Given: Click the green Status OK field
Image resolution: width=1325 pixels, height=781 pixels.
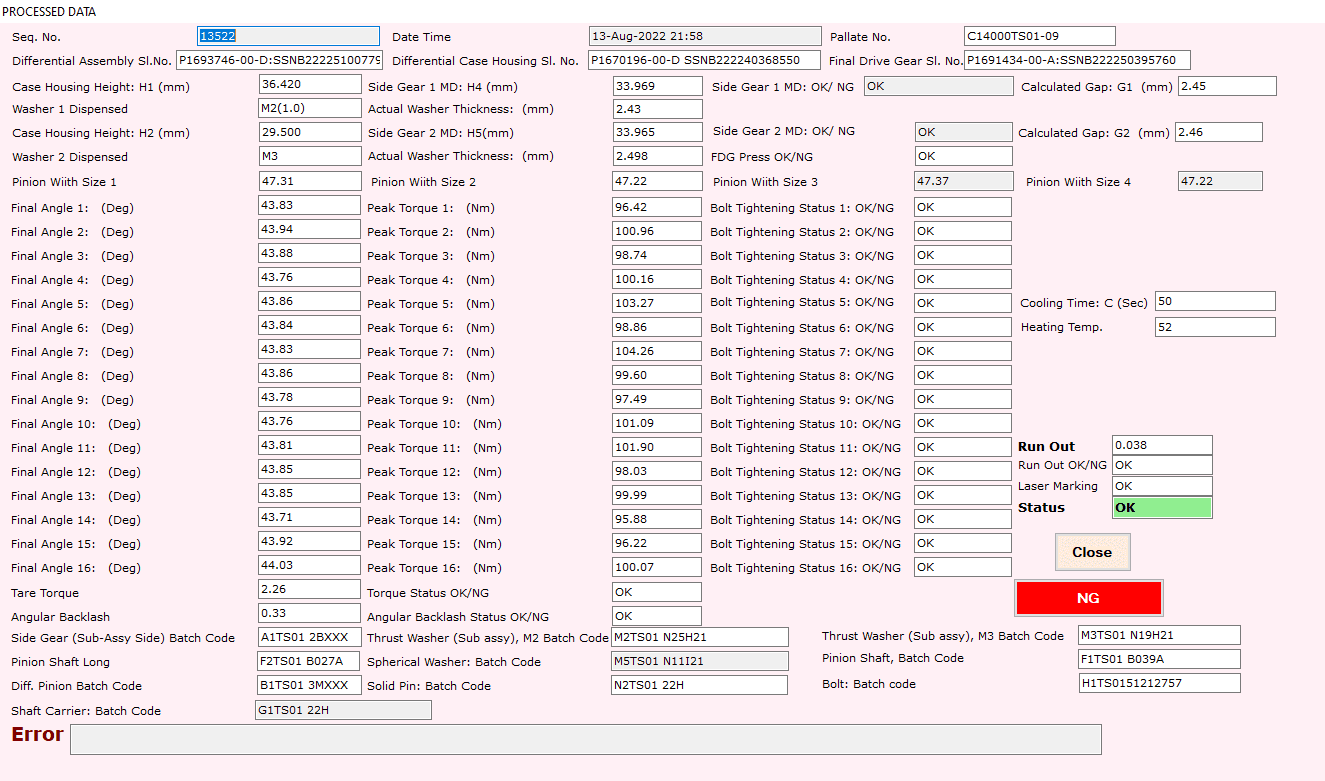Looking at the screenshot, I should pyautogui.click(x=1162, y=507).
